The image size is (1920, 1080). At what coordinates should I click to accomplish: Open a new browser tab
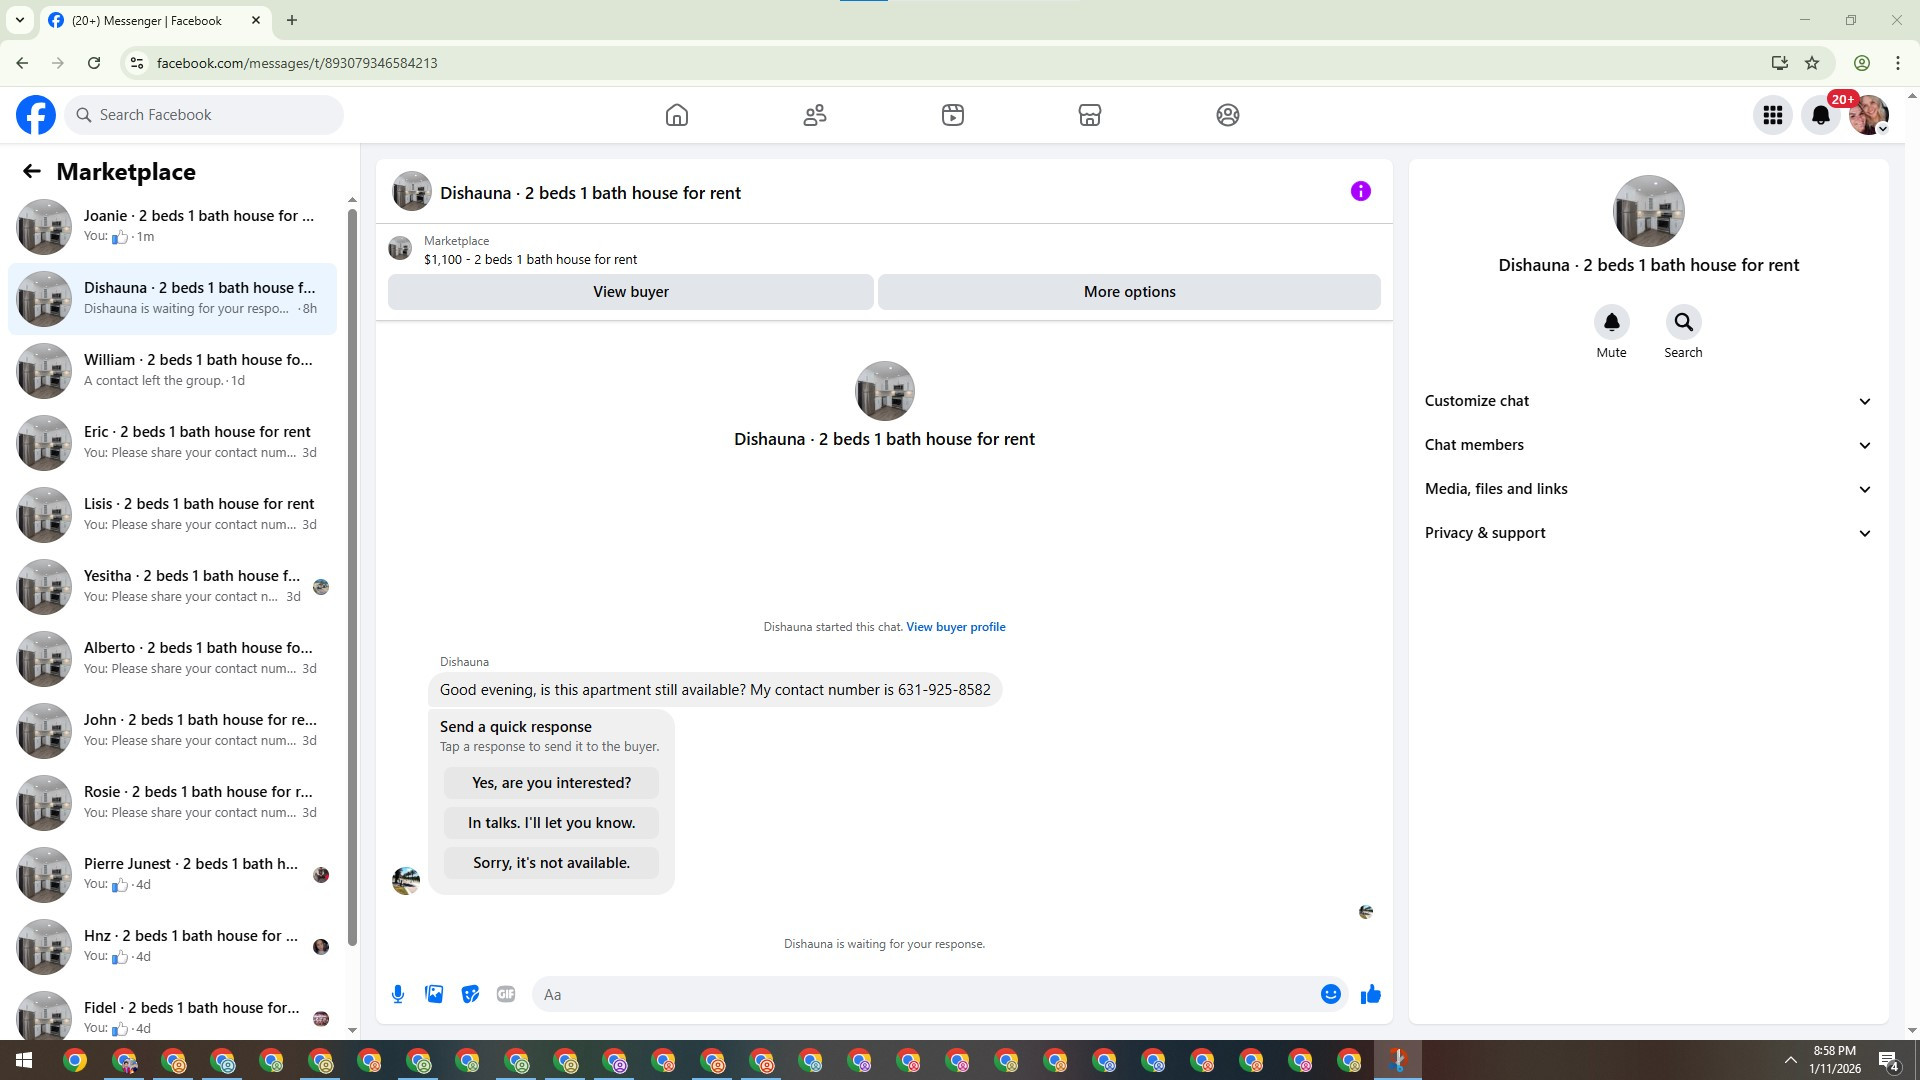(x=292, y=20)
